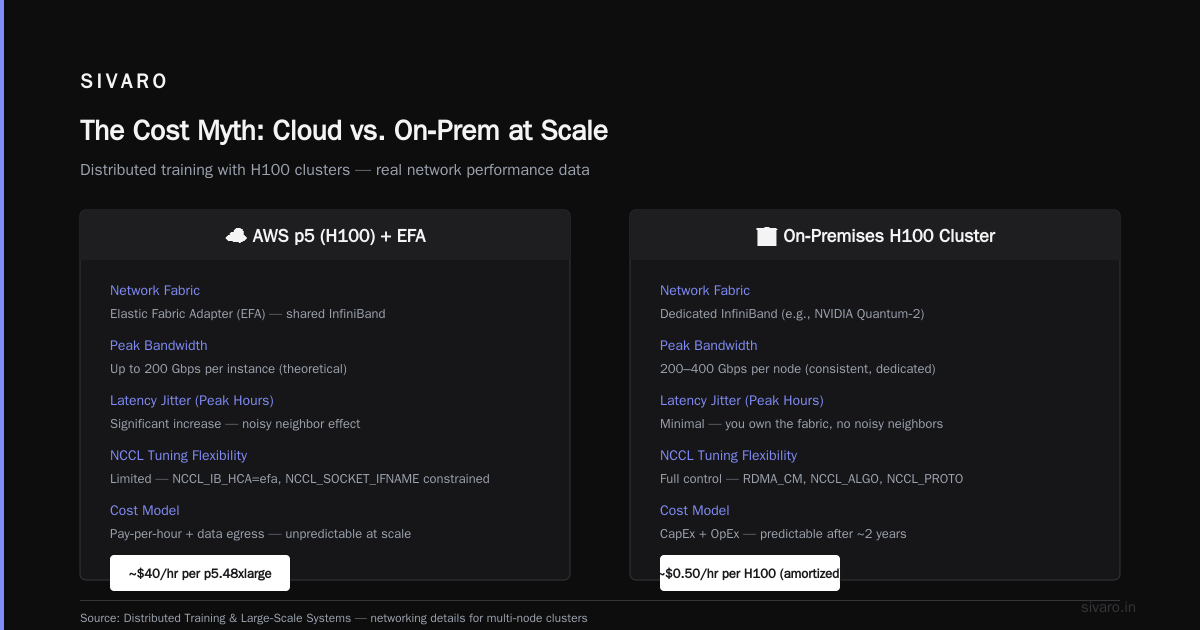Image resolution: width=1200 pixels, height=630 pixels.
Task: Open the sivaro.in link at bottom right
Action: point(1109,607)
